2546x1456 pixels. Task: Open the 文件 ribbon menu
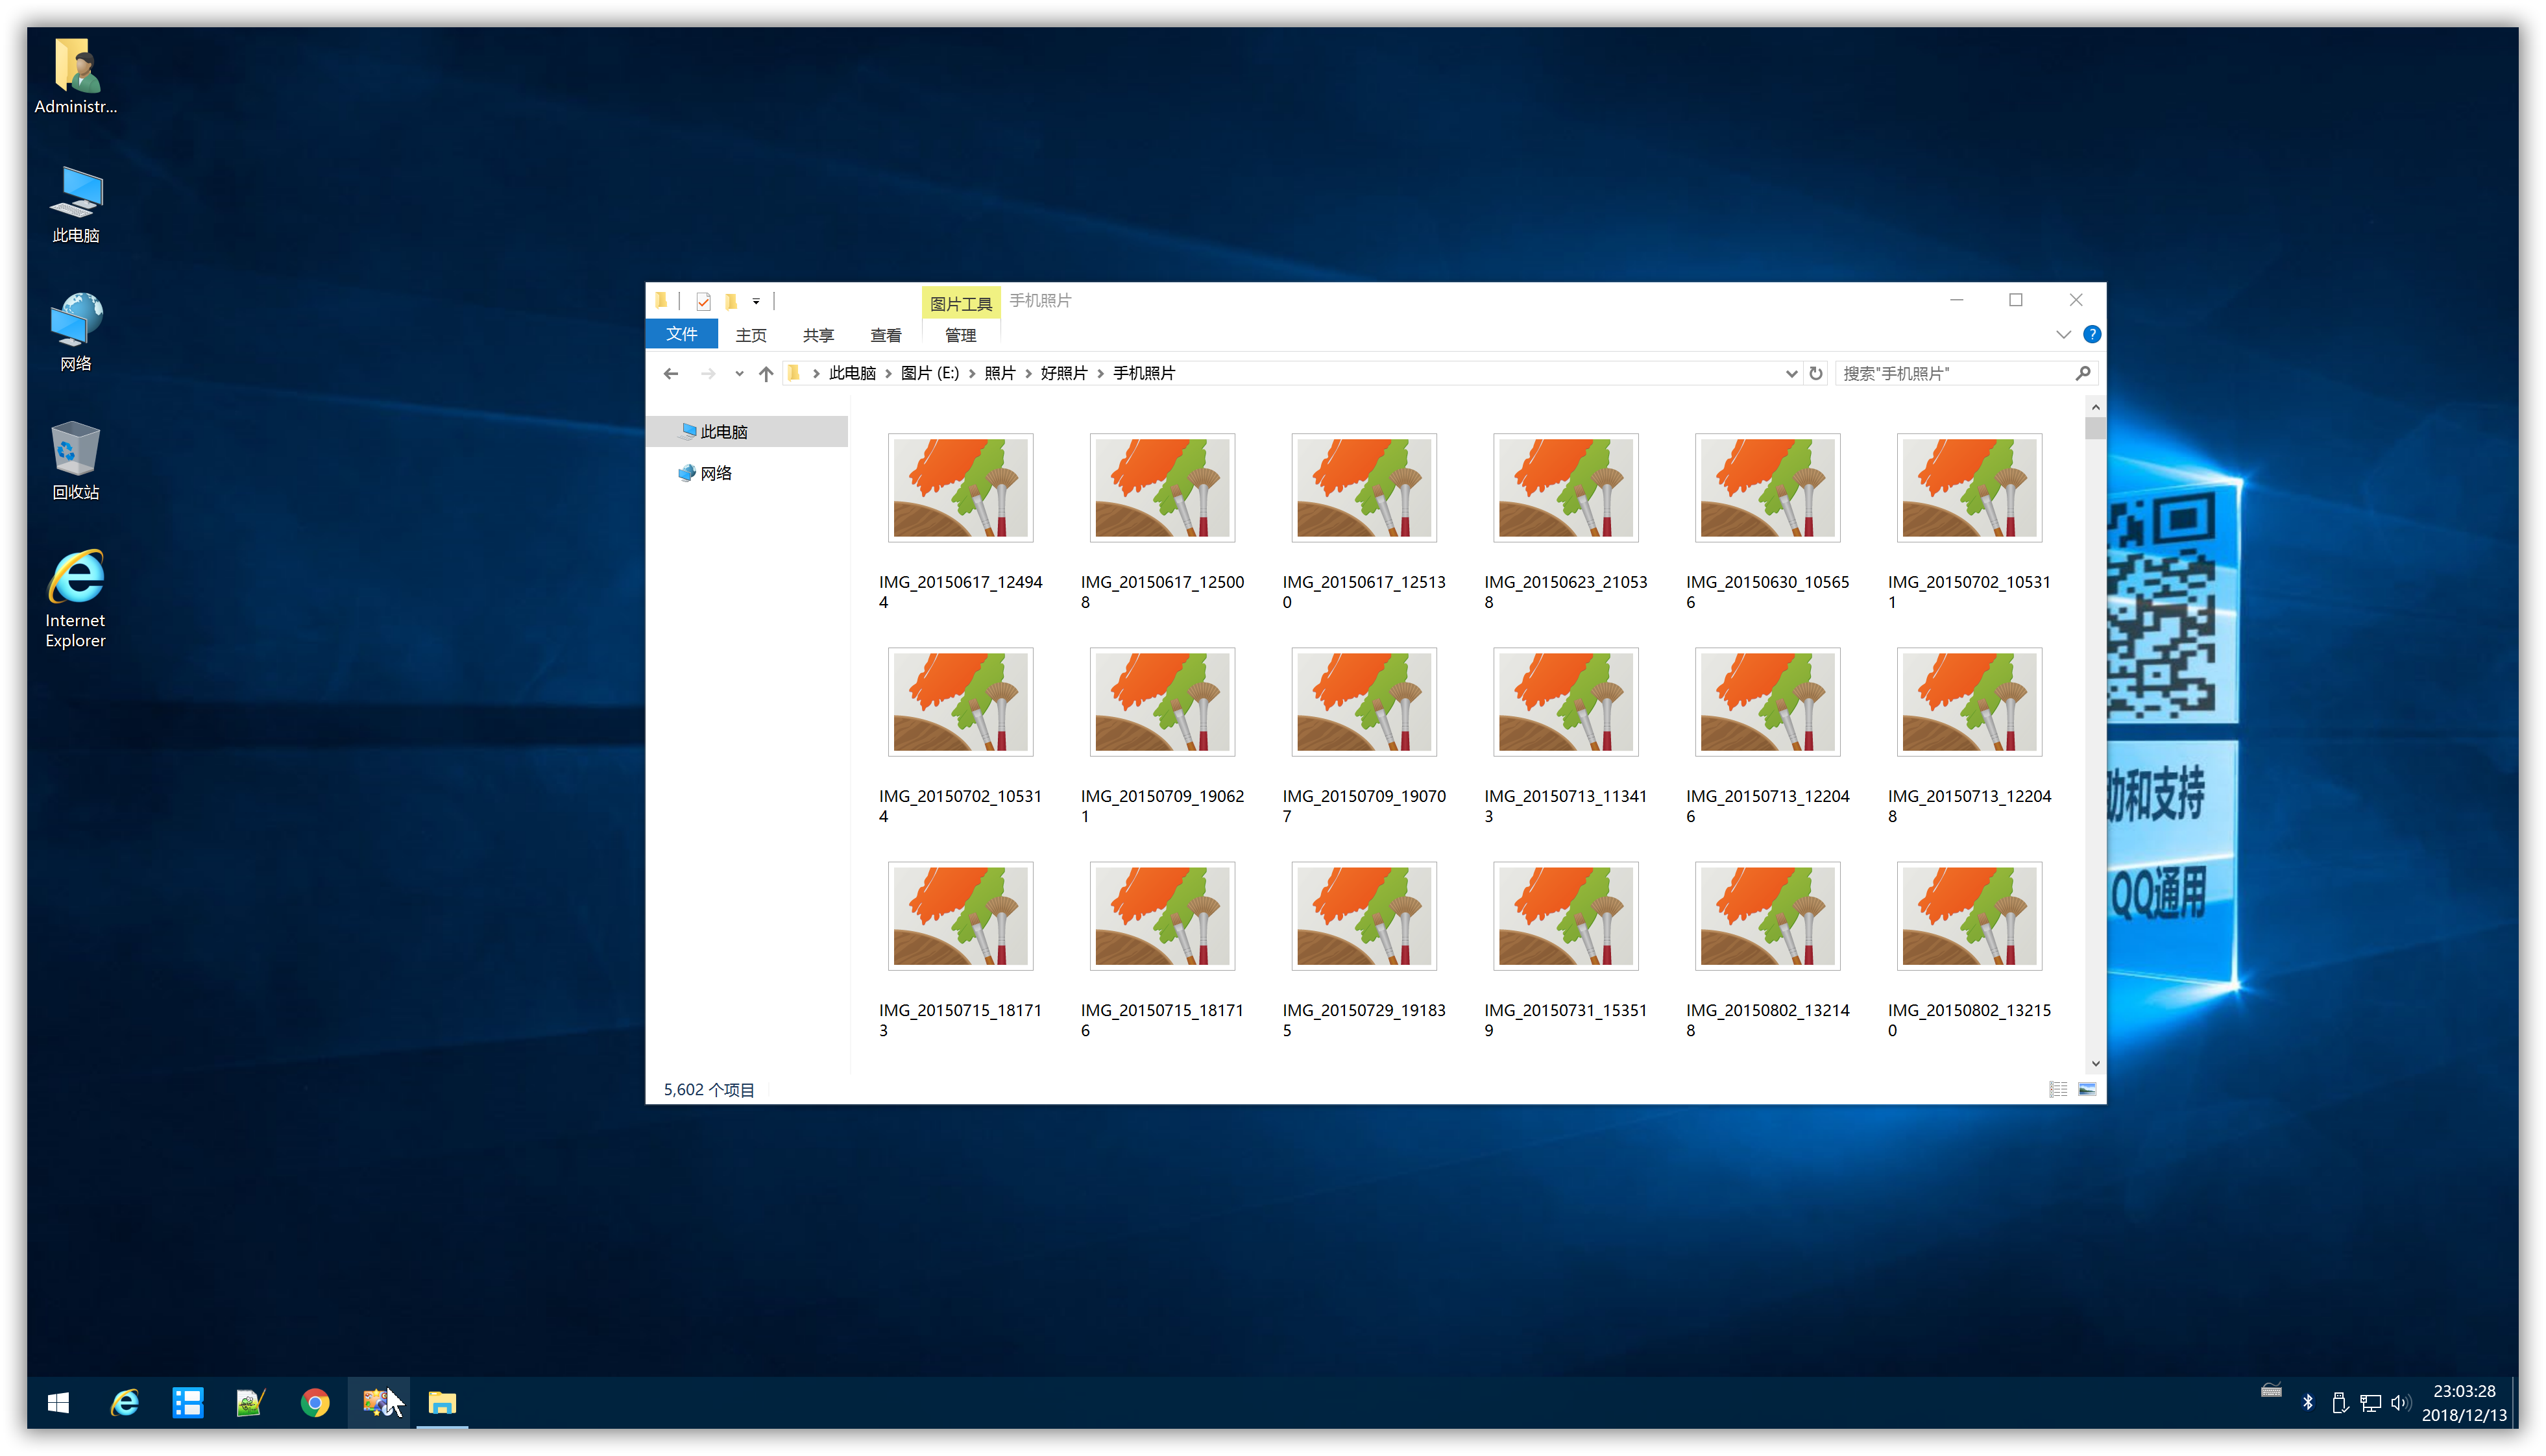pos(681,334)
